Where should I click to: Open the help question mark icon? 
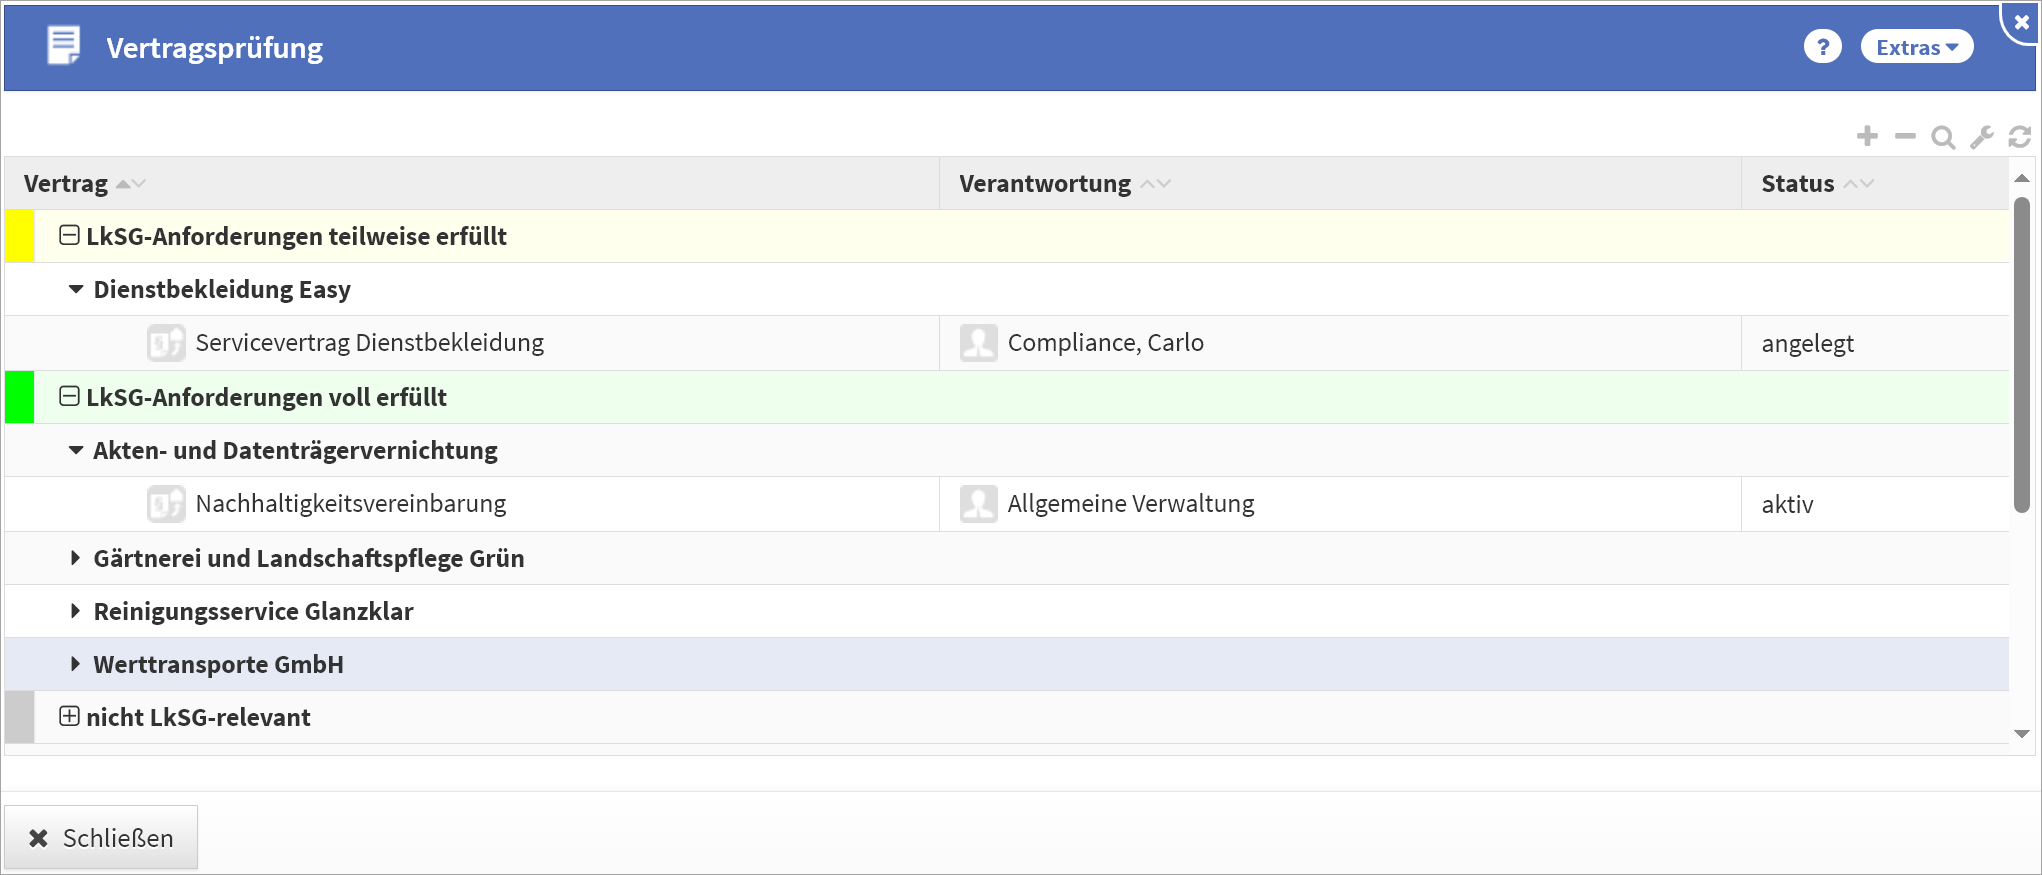click(x=1822, y=47)
